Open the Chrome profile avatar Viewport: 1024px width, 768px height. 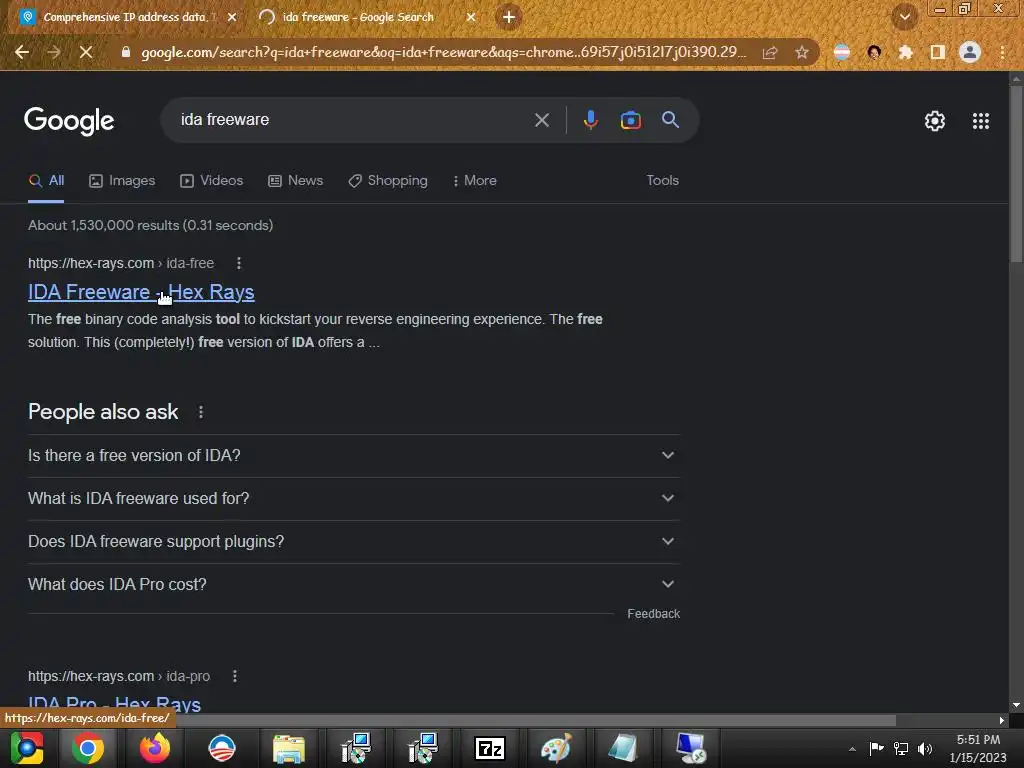pos(970,52)
